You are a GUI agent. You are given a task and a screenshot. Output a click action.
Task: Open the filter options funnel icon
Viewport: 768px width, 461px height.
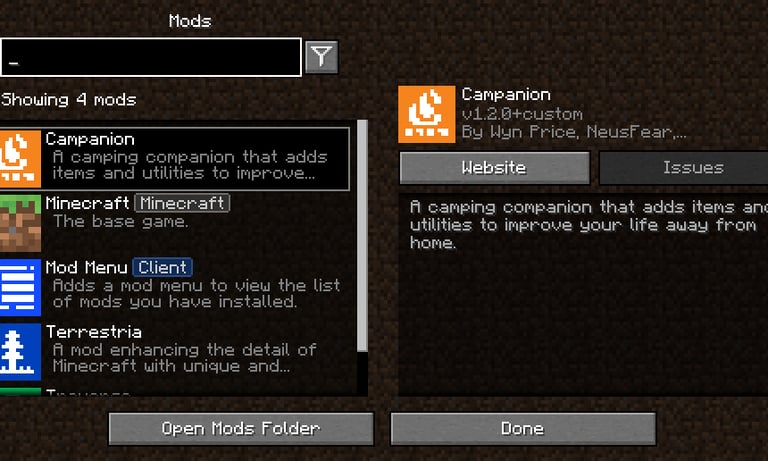click(x=321, y=57)
